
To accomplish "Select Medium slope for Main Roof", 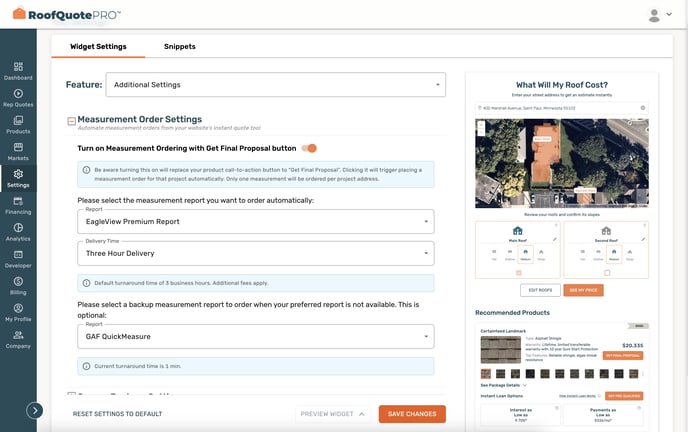I will coord(526,254).
